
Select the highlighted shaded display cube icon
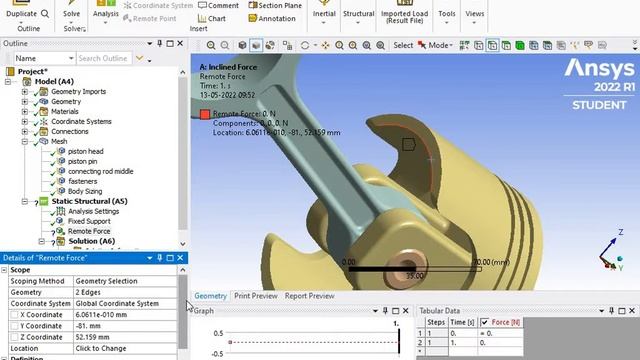point(256,45)
